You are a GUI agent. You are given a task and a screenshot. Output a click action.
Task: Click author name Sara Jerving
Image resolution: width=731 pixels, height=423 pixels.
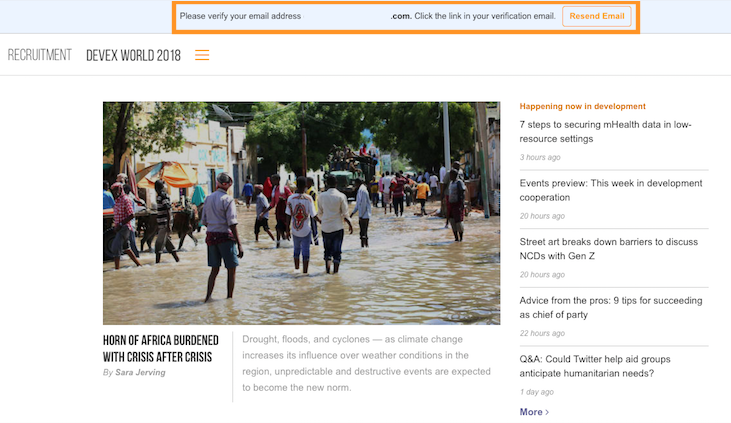140,372
